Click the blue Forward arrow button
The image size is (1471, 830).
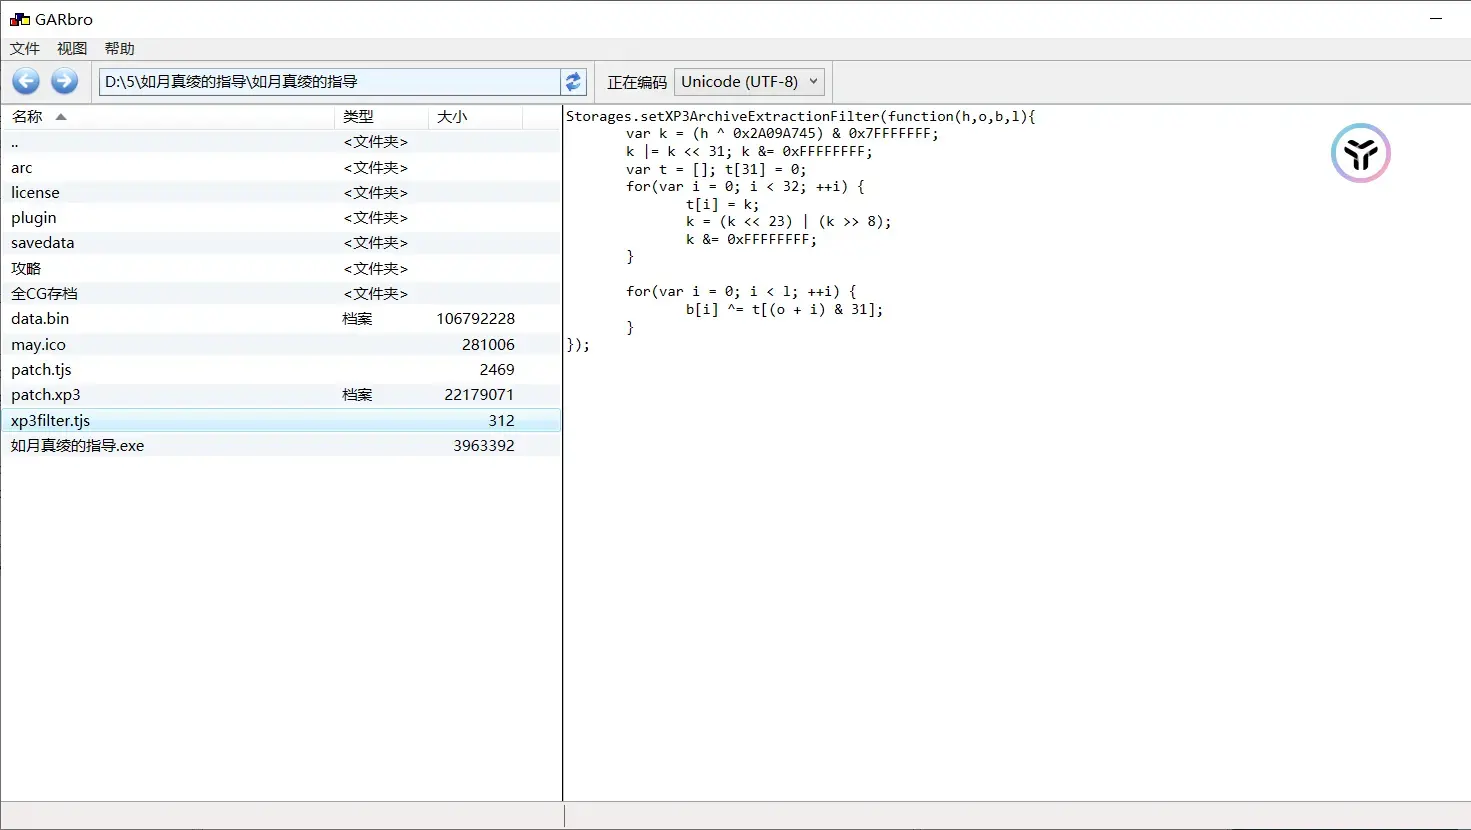[x=64, y=81]
